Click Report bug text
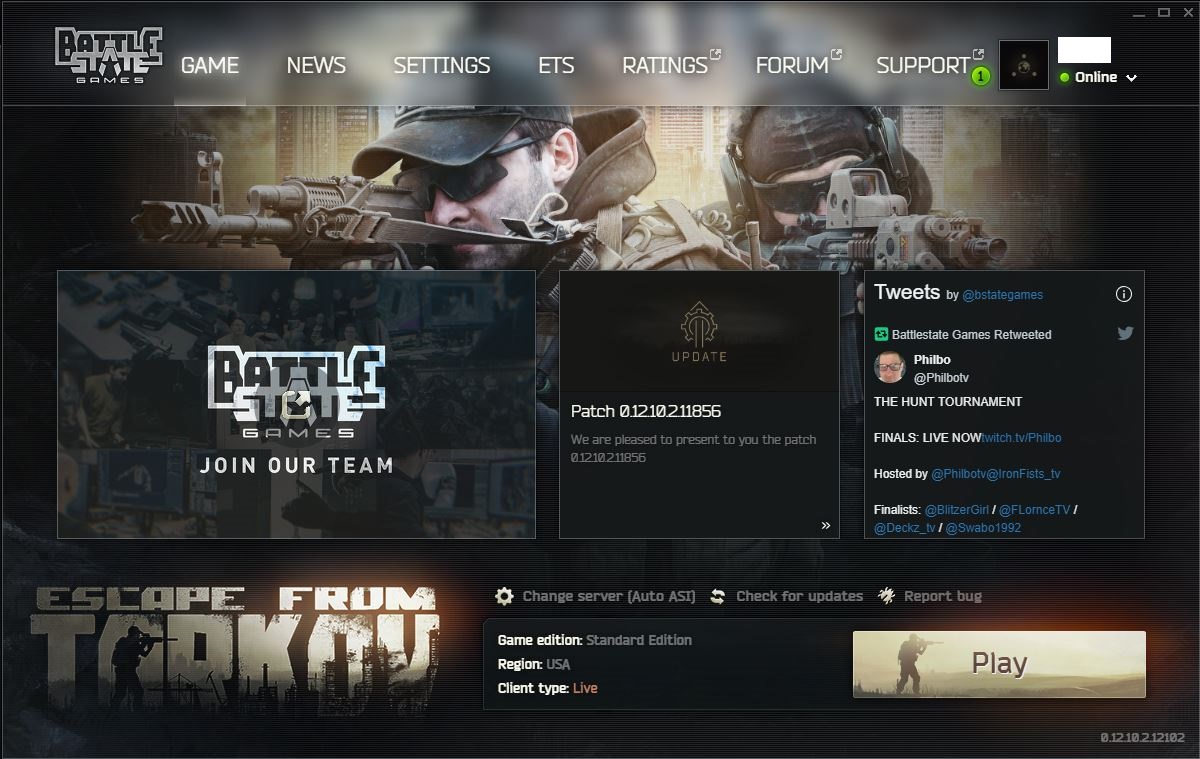 pos(943,596)
